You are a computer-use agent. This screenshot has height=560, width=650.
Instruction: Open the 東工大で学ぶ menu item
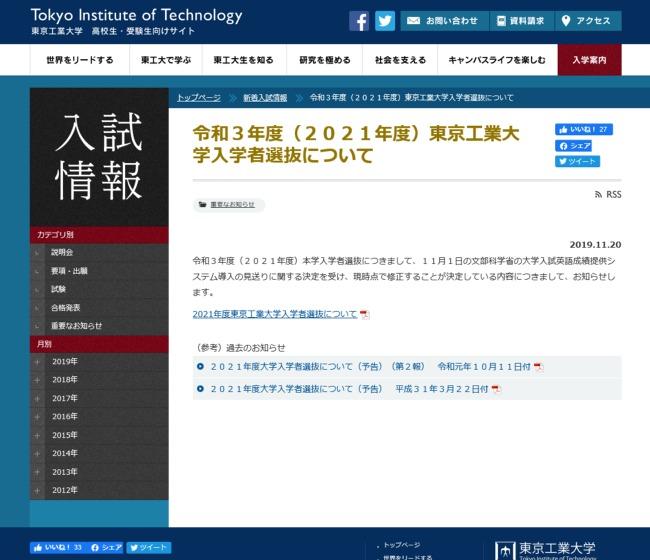pyautogui.click(x=166, y=60)
